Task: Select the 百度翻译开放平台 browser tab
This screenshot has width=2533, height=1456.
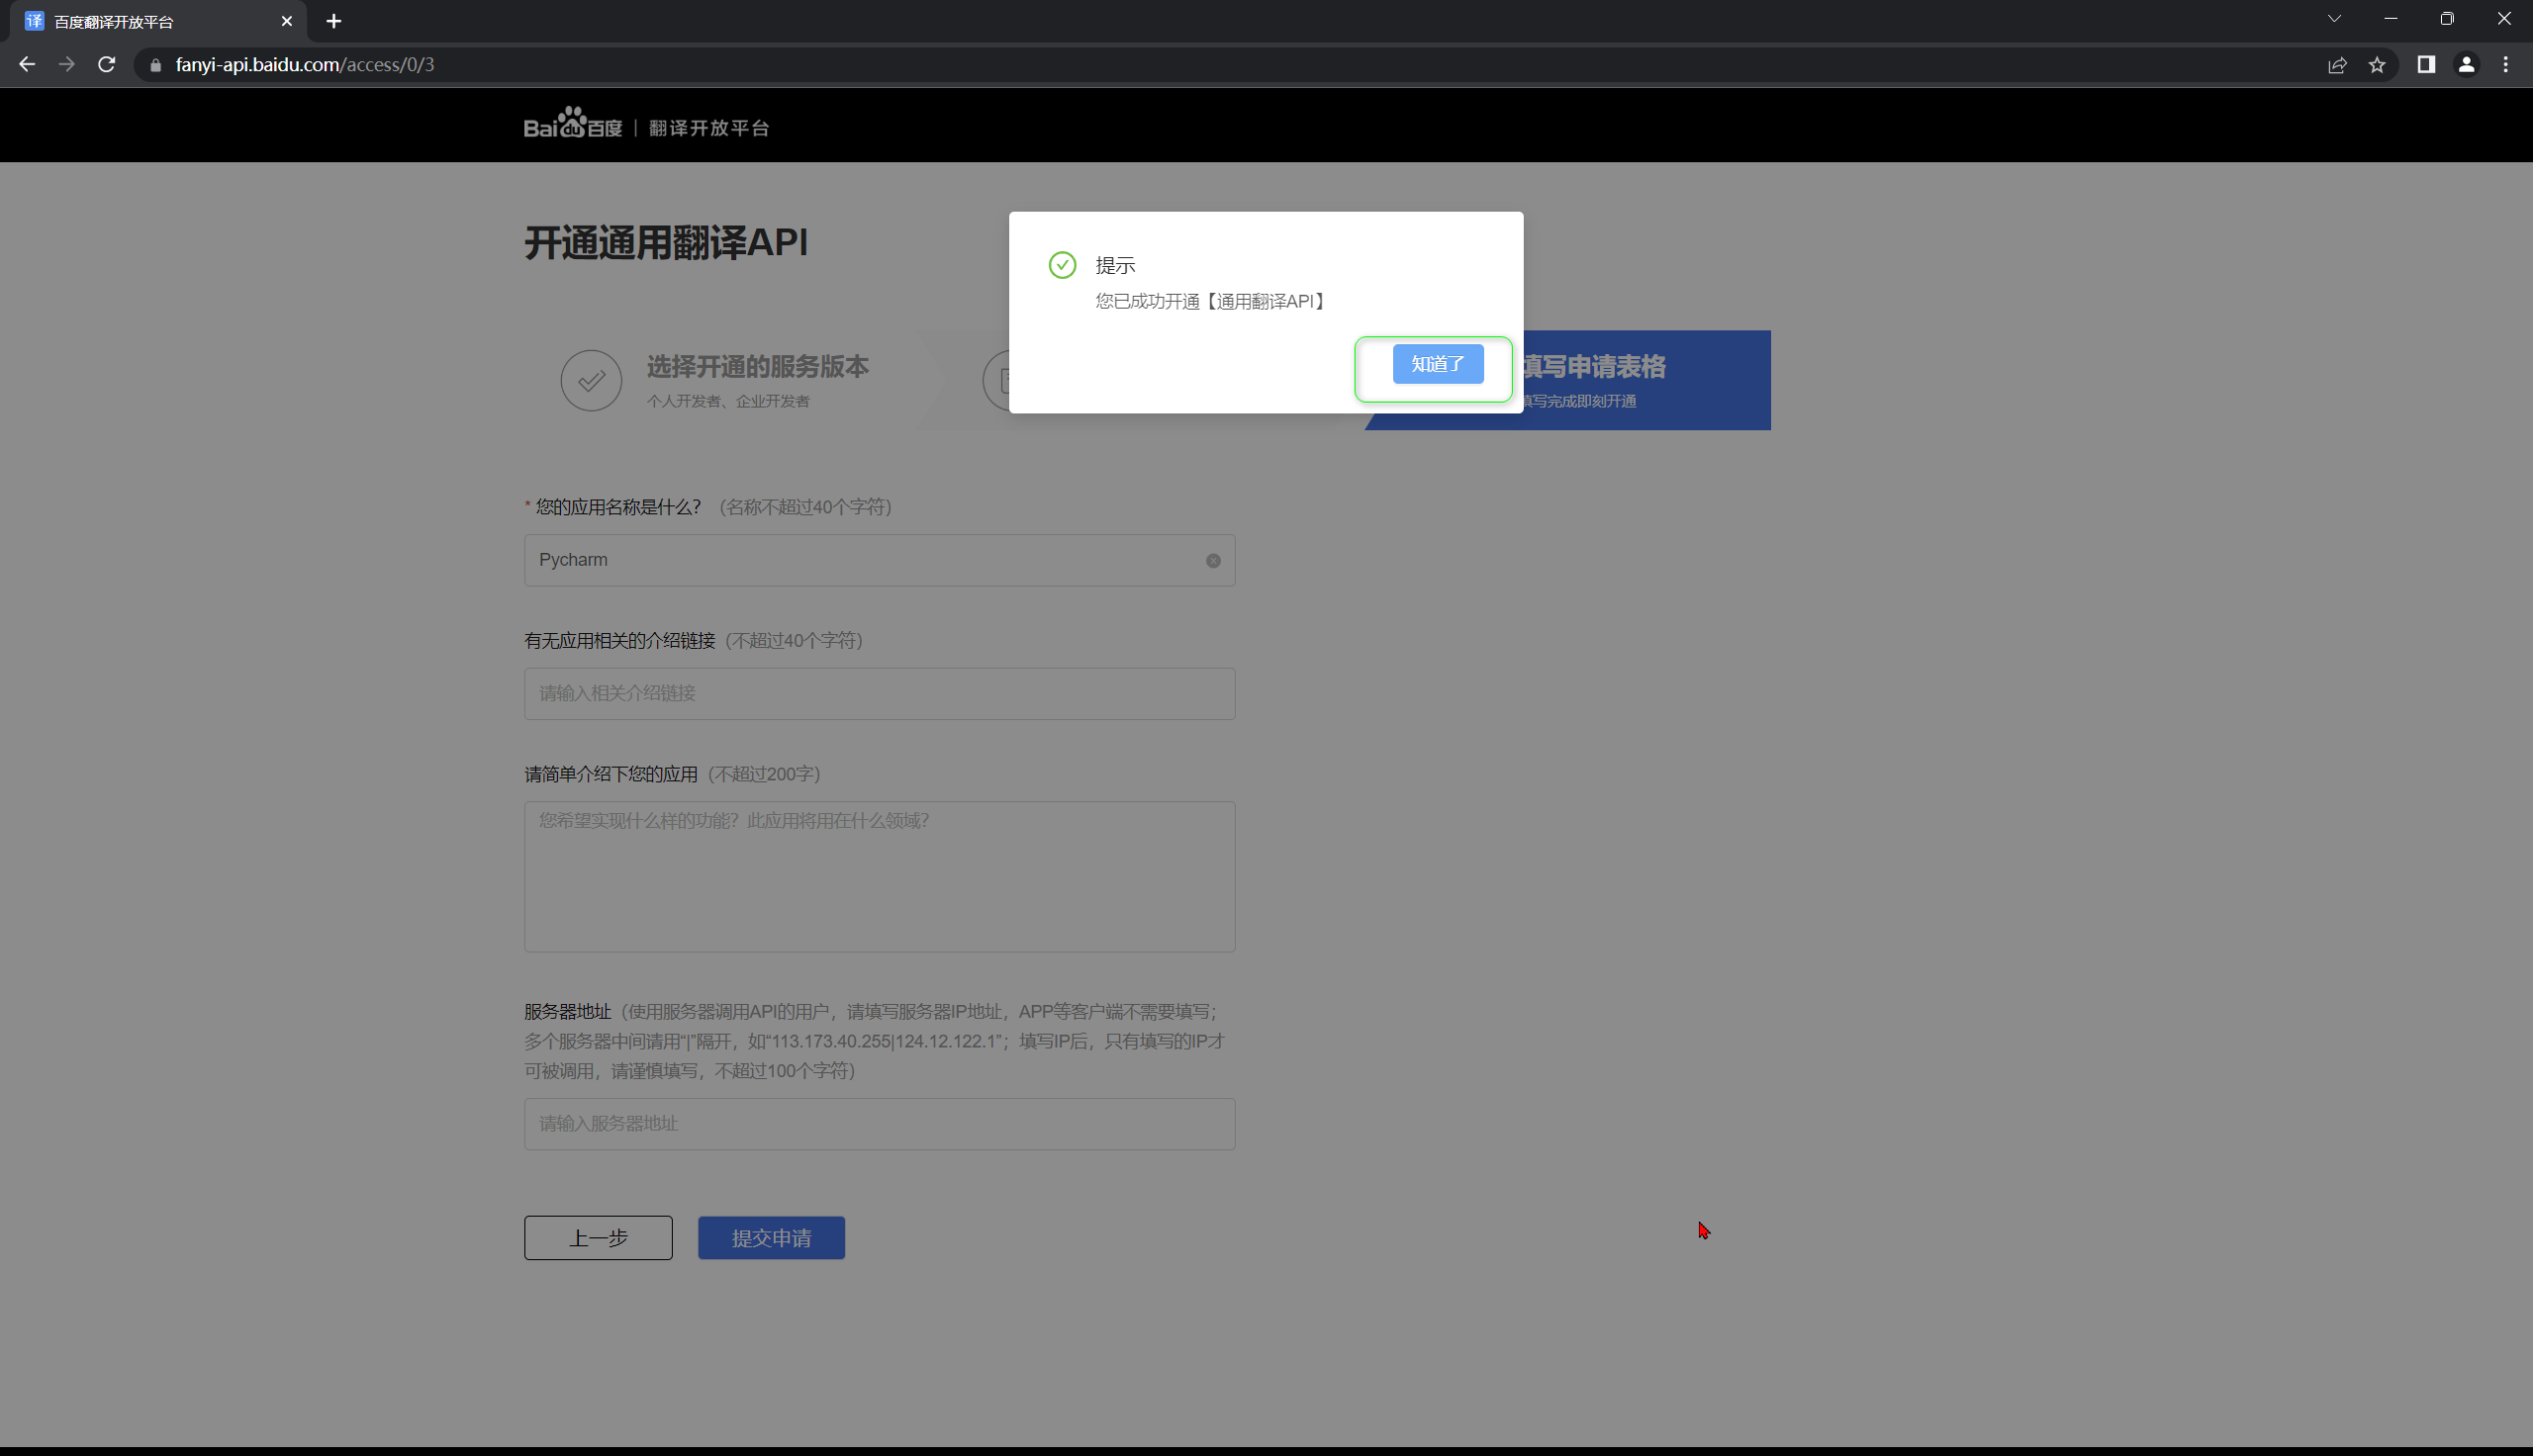Action: click(160, 21)
